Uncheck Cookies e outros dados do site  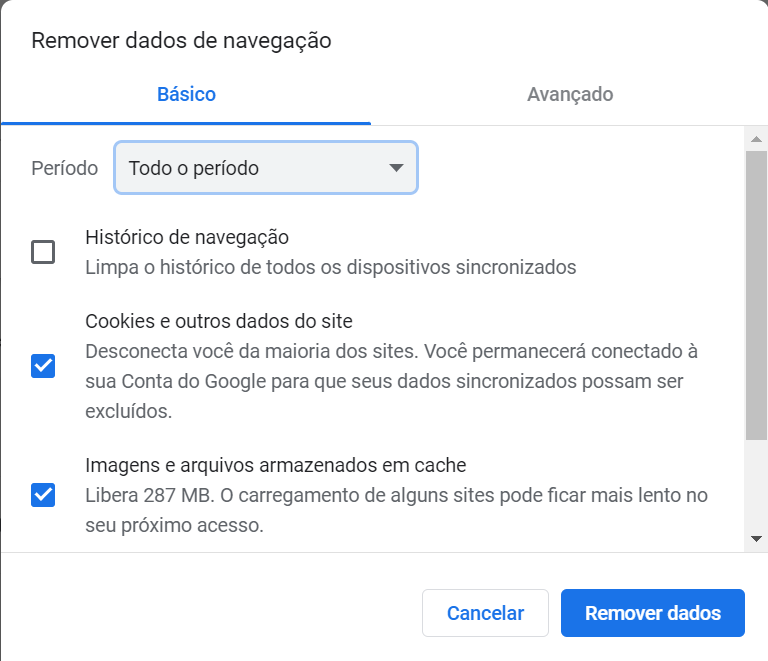[43, 366]
